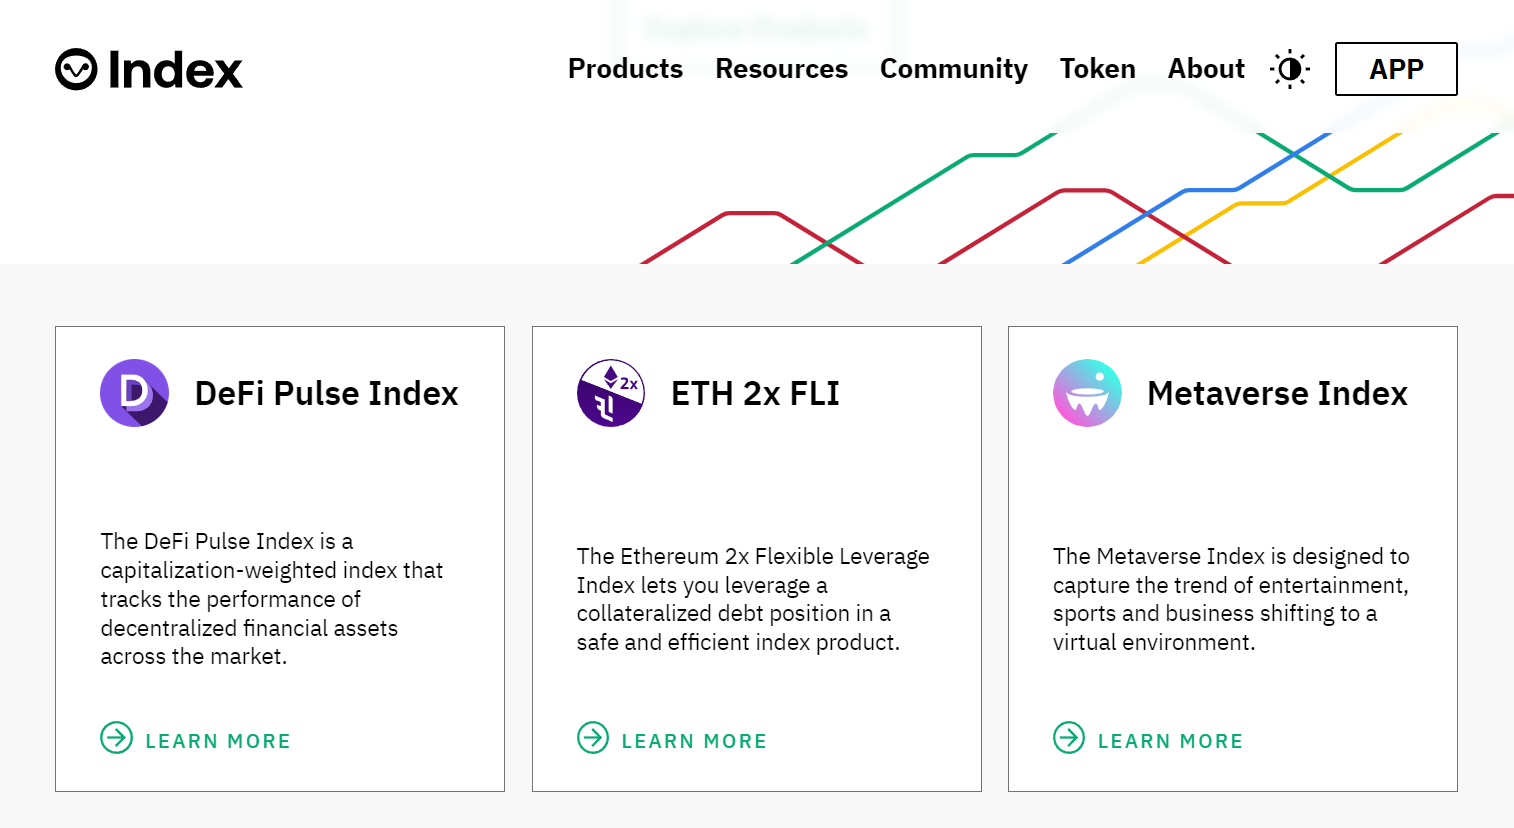Click Learn More under ETH 2x FLI
The width and height of the screenshot is (1514, 828).
click(694, 741)
